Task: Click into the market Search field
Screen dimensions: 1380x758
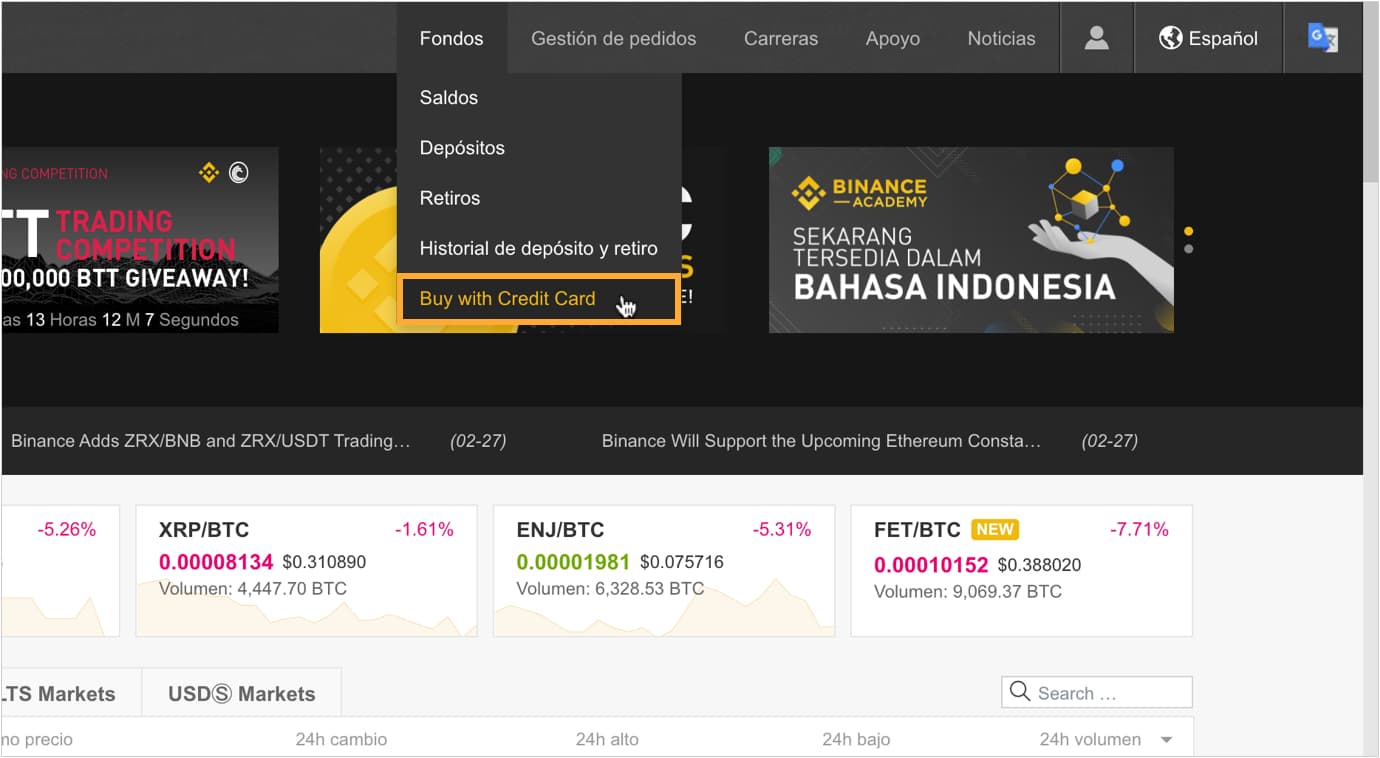Action: point(1097,692)
